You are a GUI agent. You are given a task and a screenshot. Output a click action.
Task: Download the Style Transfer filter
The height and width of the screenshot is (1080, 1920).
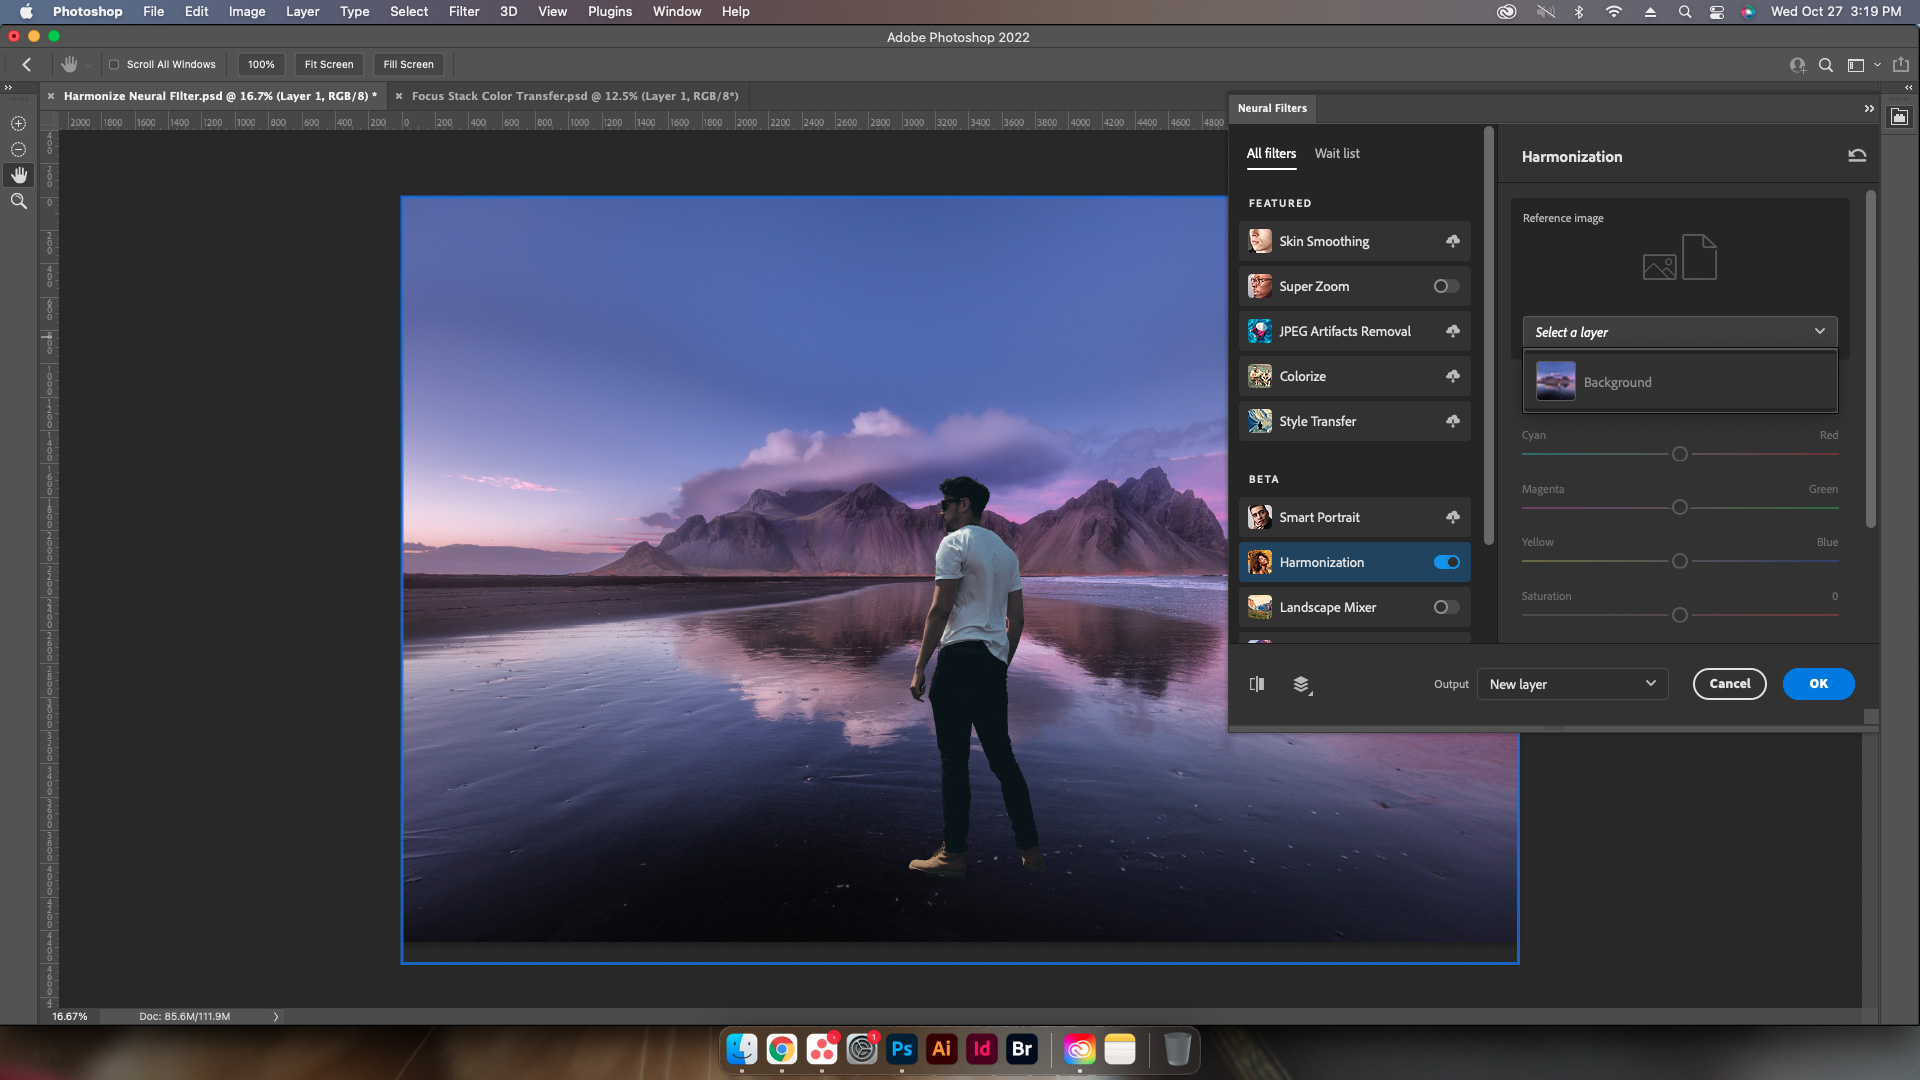(x=1452, y=421)
